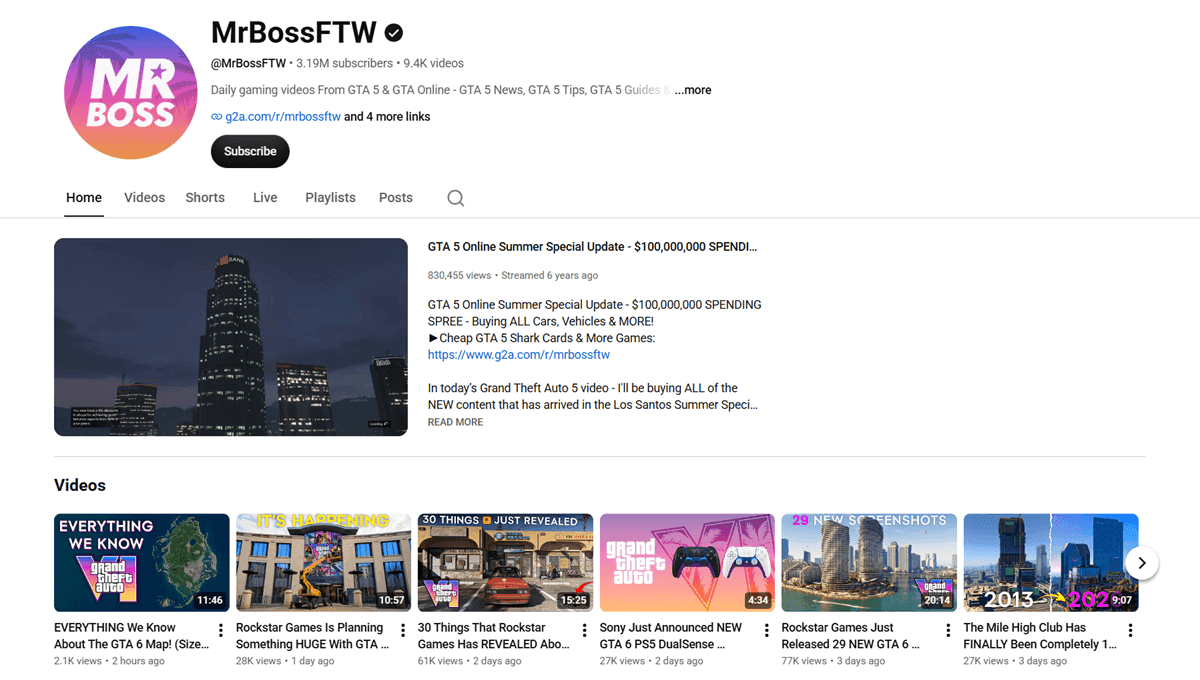
Task: Open options menu for Mile High Club video
Action: tap(1131, 631)
